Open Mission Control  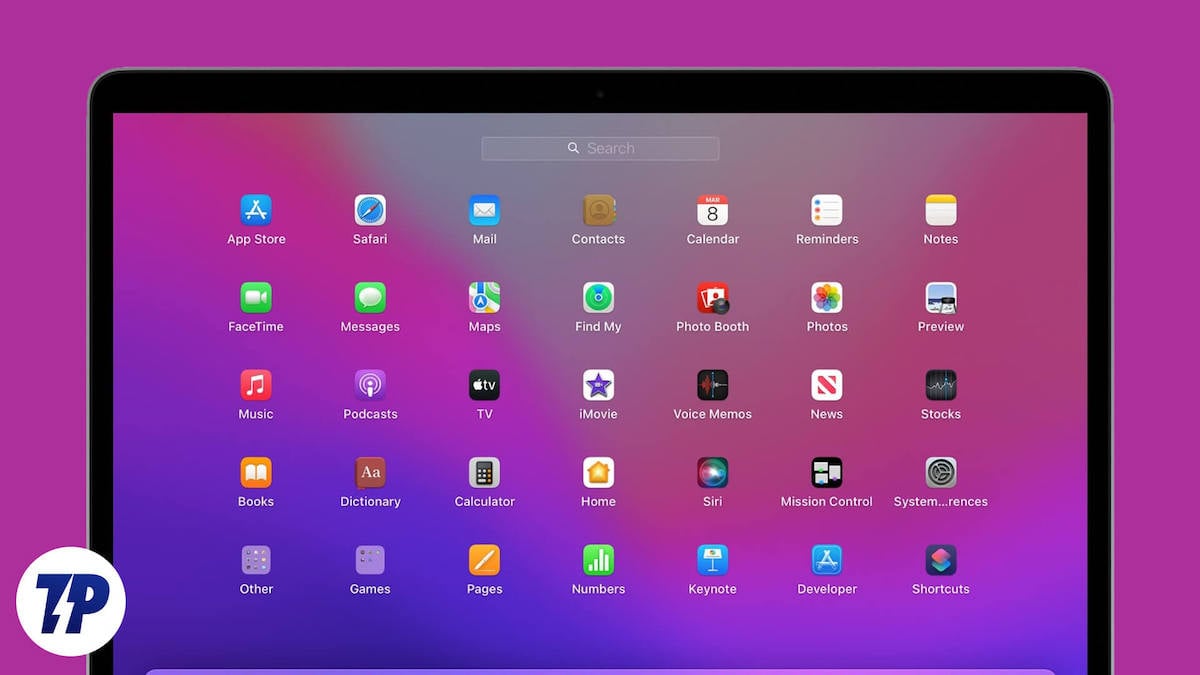tap(827, 472)
